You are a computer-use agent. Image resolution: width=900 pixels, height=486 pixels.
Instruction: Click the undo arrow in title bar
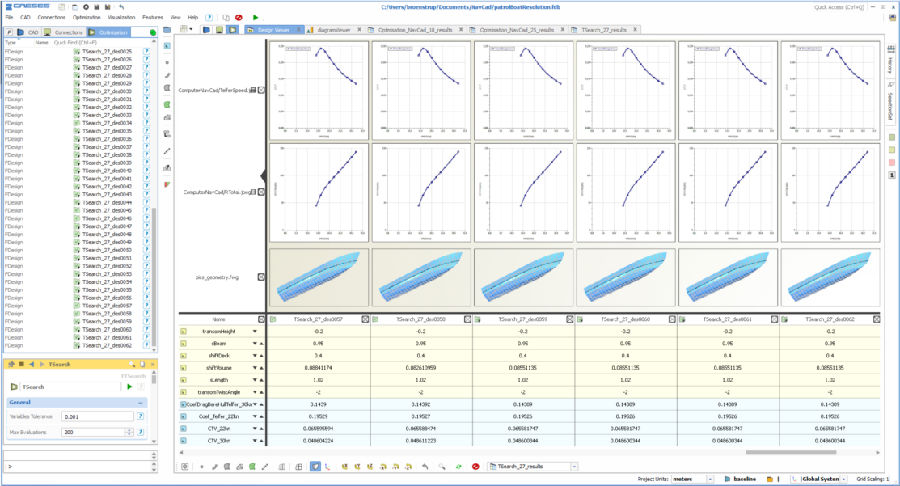[122, 7]
